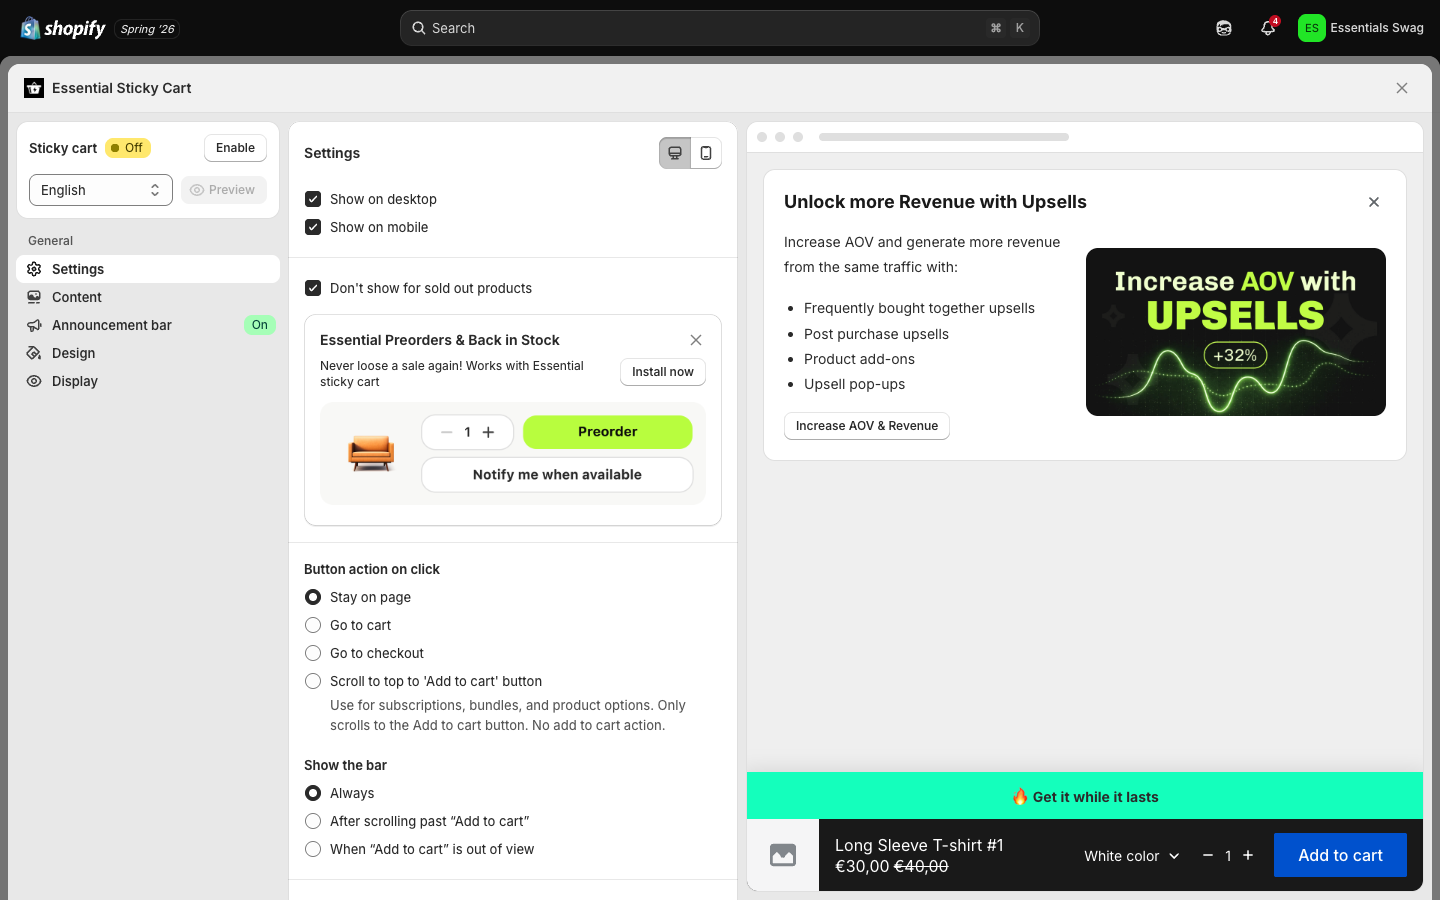Viewport: 1440px width, 900px height.
Task: Switch to mobile preview mode
Action: pyautogui.click(x=706, y=153)
